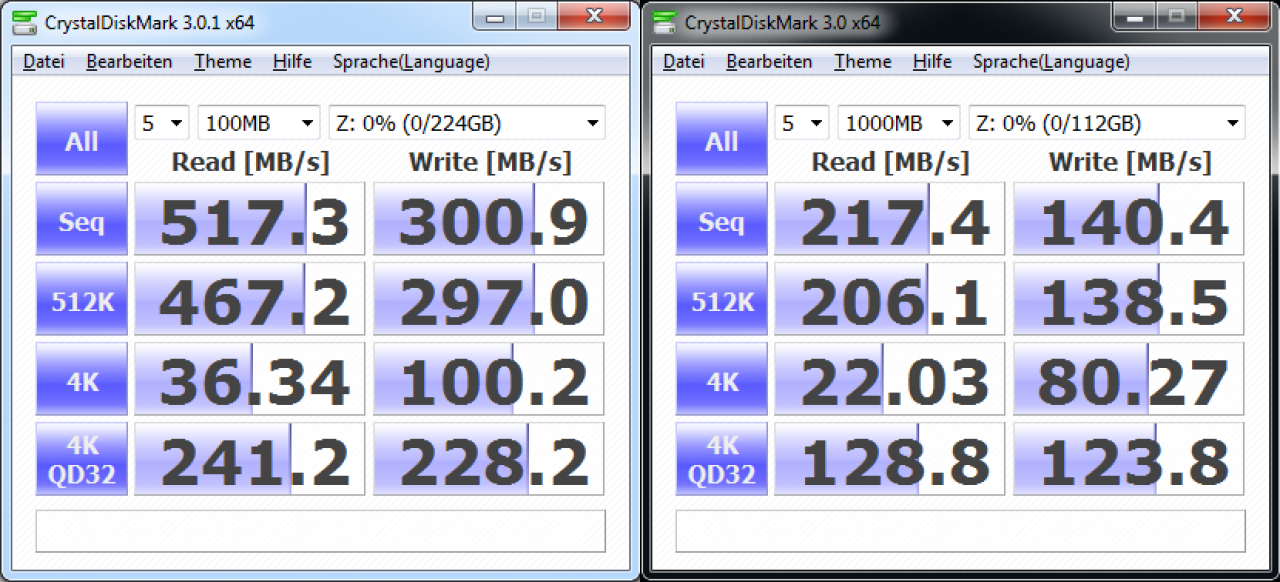The image size is (1280, 582).
Task: Open Hilfe menu in the 3.0.1 window
Action: coord(292,62)
